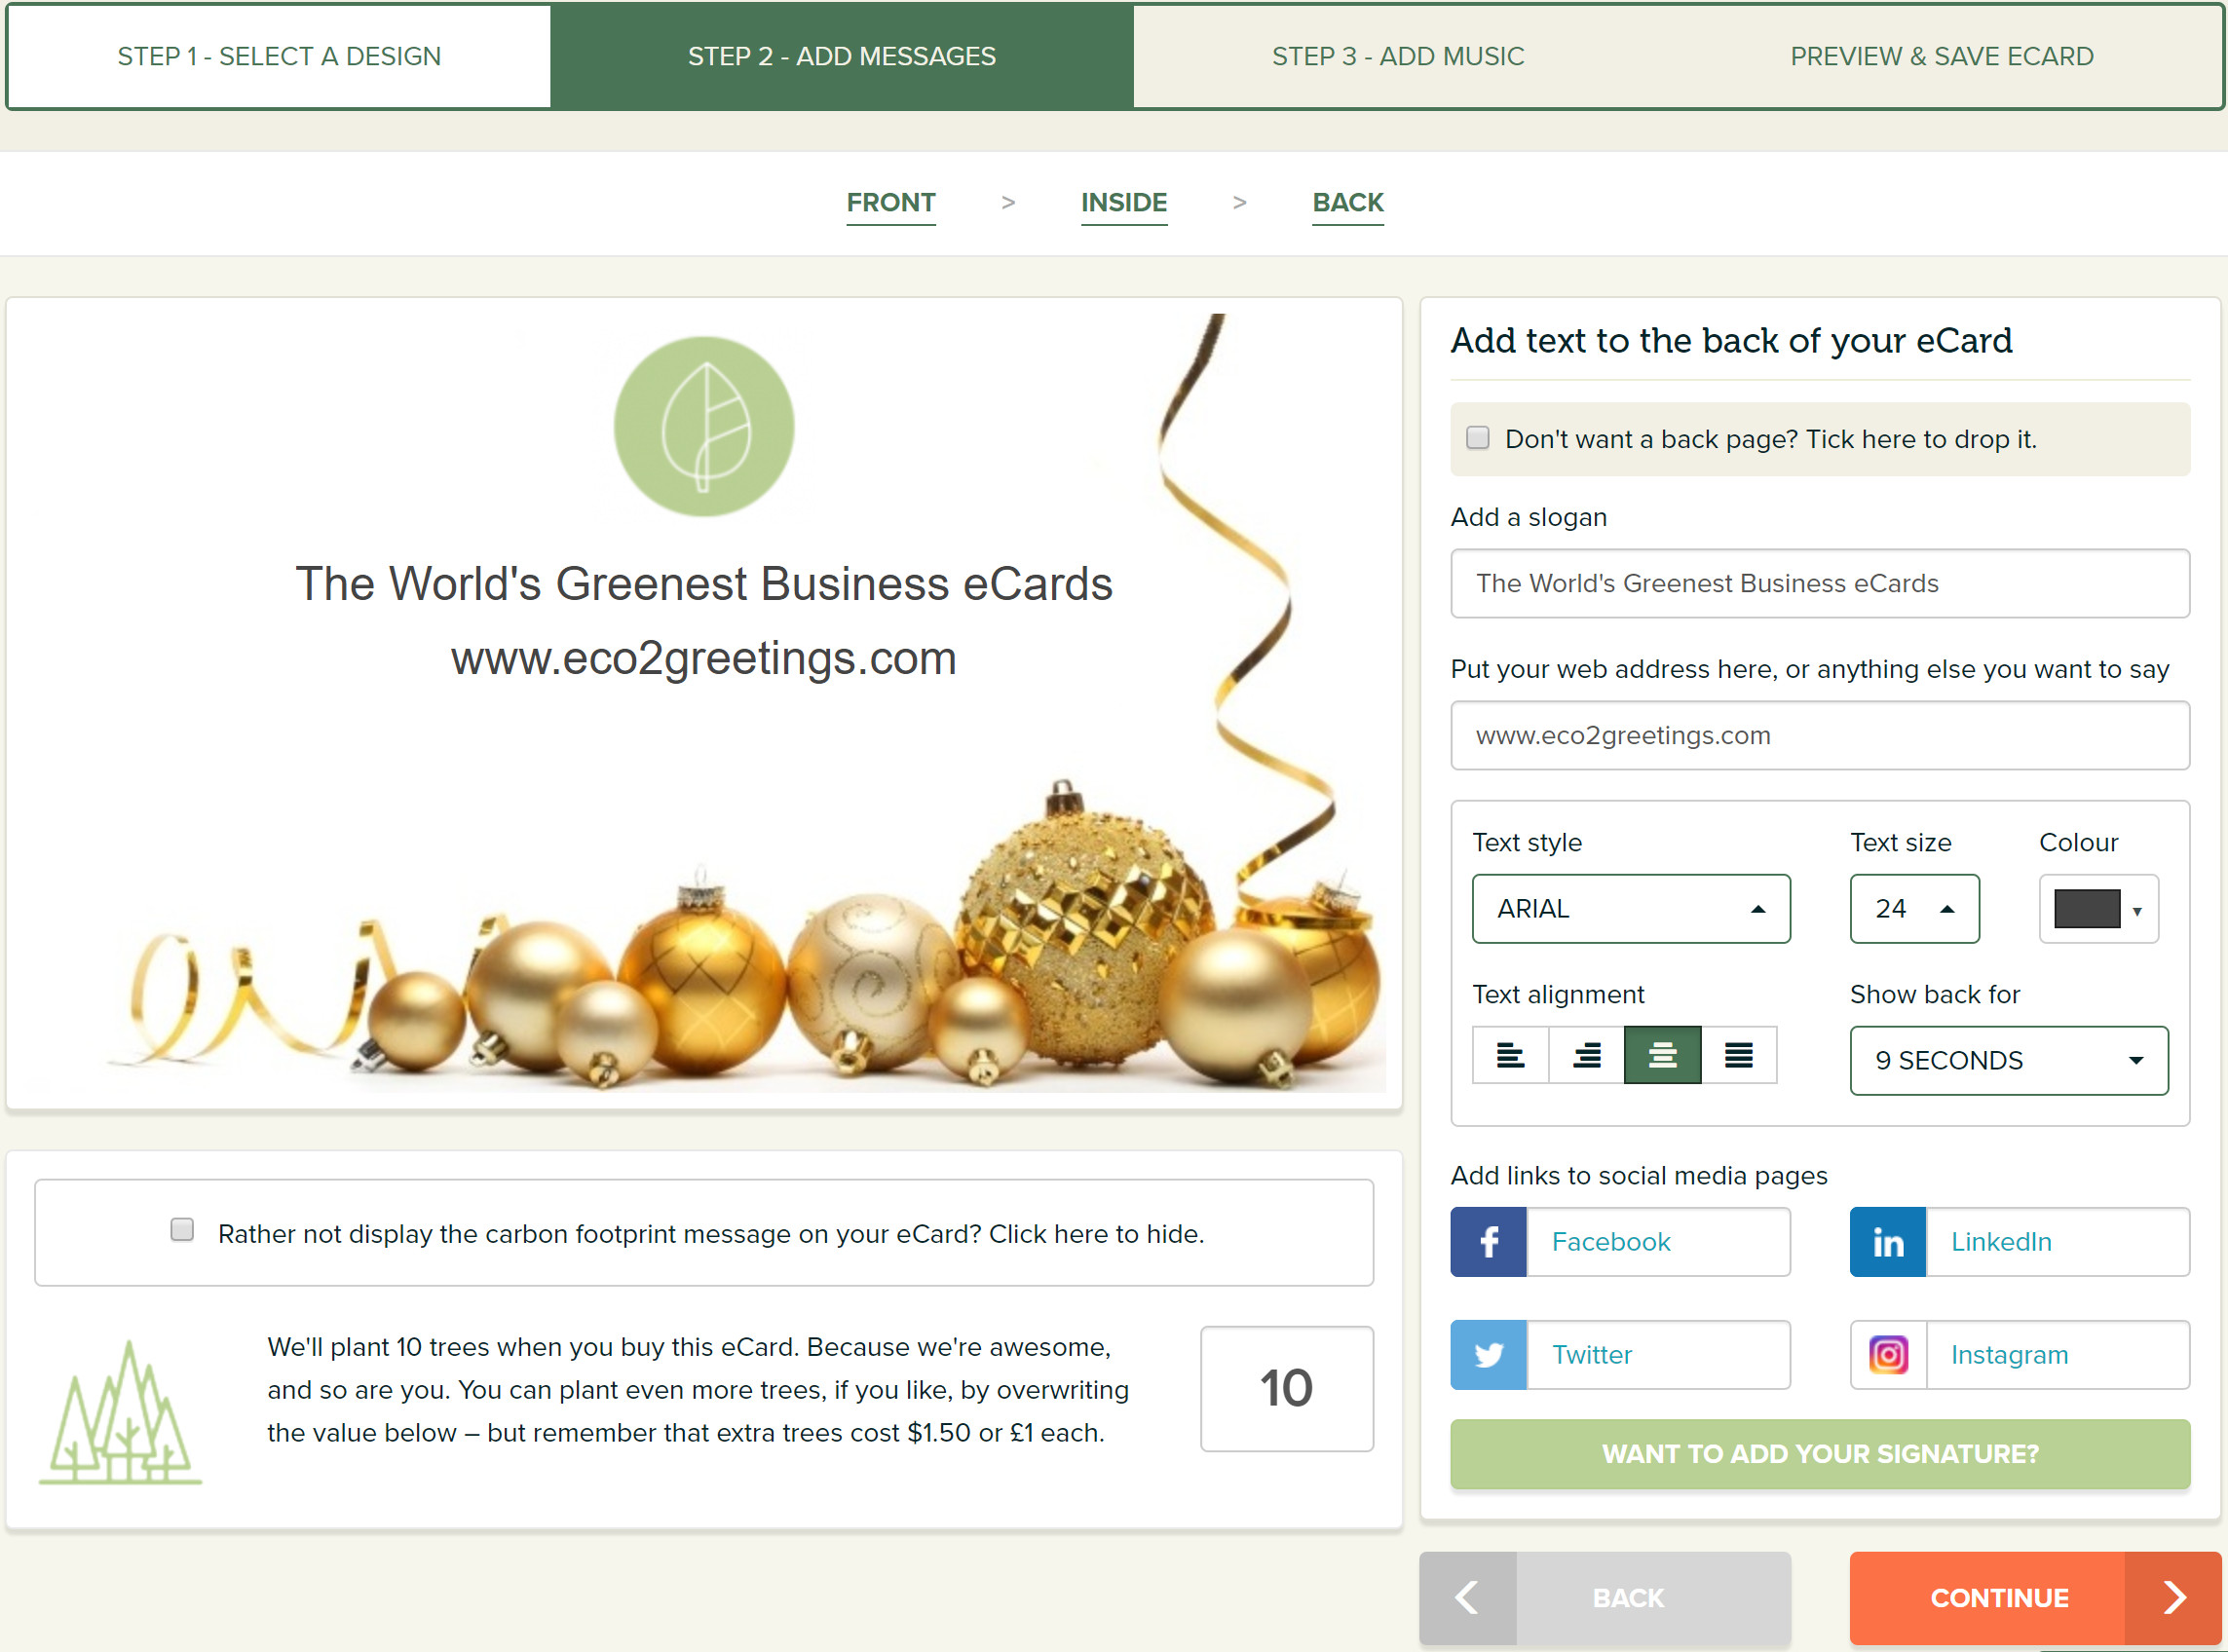Tick the drop back page checkbox
The image size is (2228, 1652).
pos(1477,438)
